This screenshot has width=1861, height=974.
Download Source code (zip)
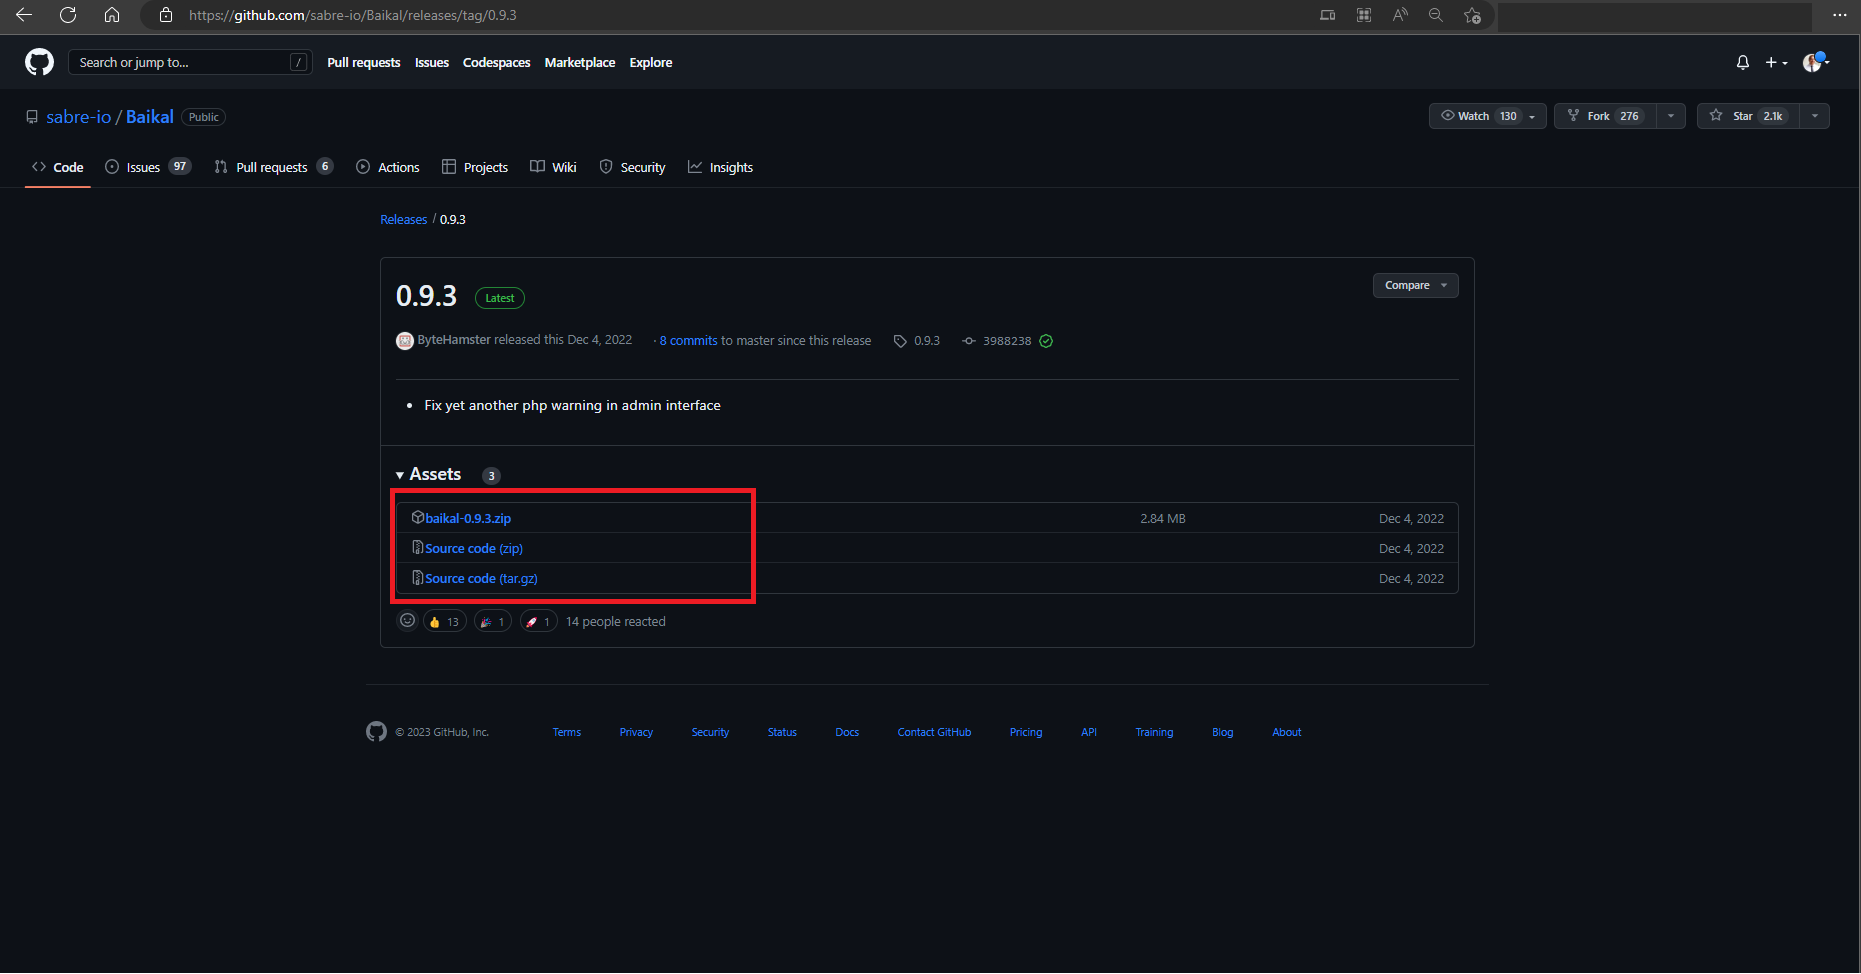[x=474, y=548]
